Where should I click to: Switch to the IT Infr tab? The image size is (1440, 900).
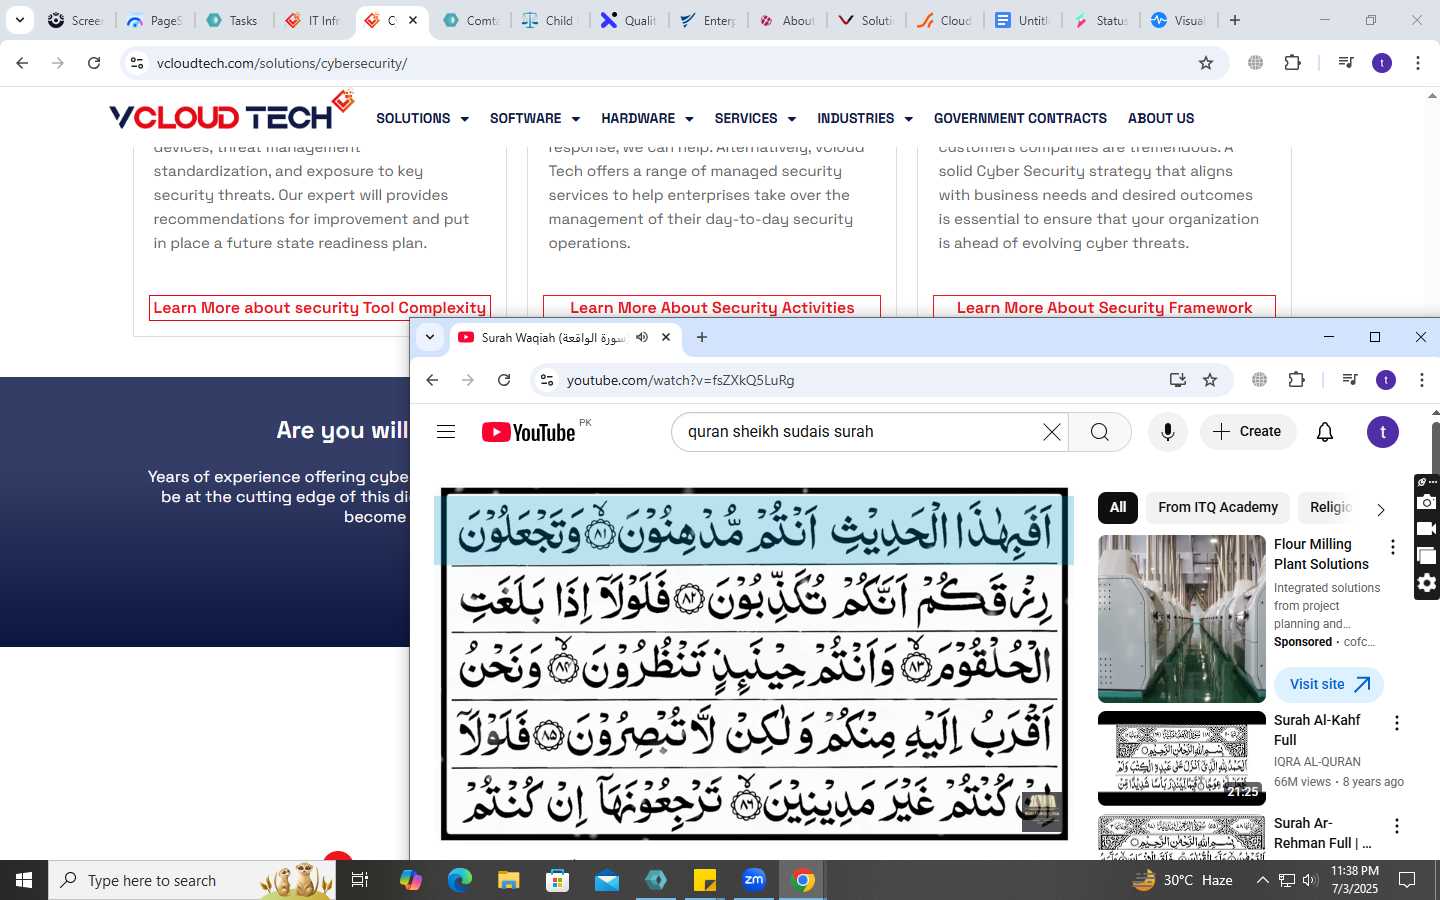pyautogui.click(x=313, y=20)
